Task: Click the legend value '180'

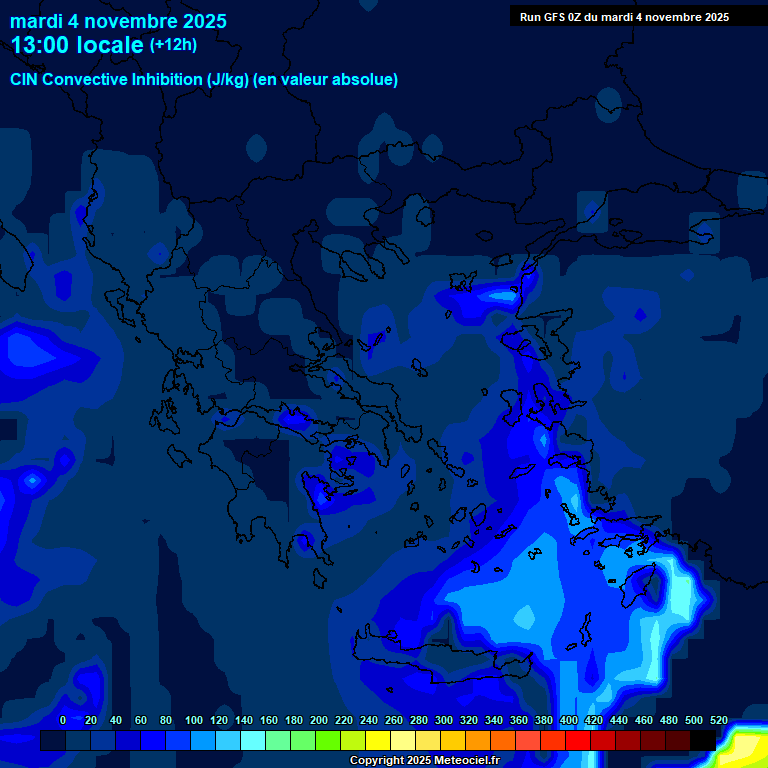Action: click(x=294, y=720)
